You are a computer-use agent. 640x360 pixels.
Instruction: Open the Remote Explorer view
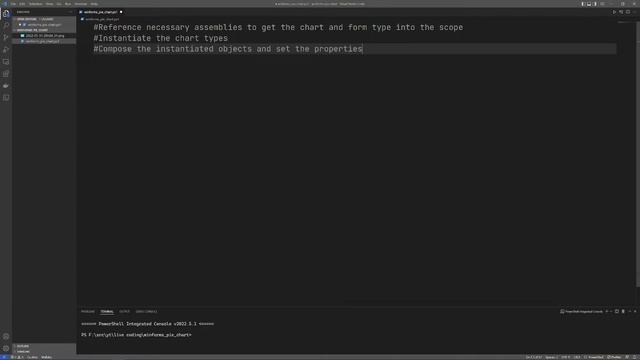tap(6, 62)
